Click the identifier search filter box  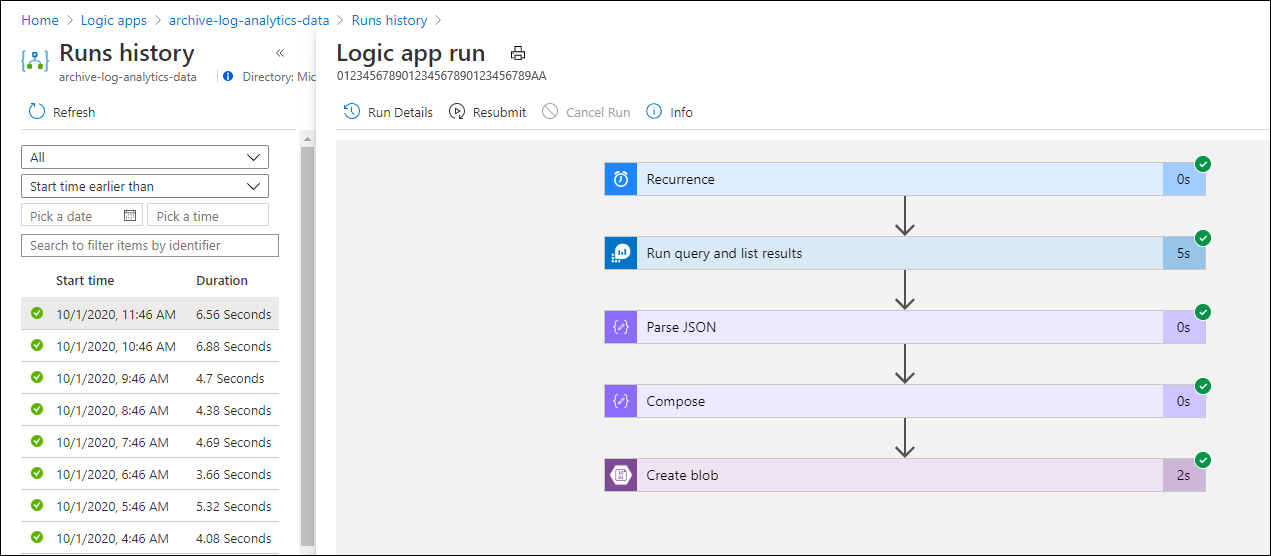click(x=150, y=246)
